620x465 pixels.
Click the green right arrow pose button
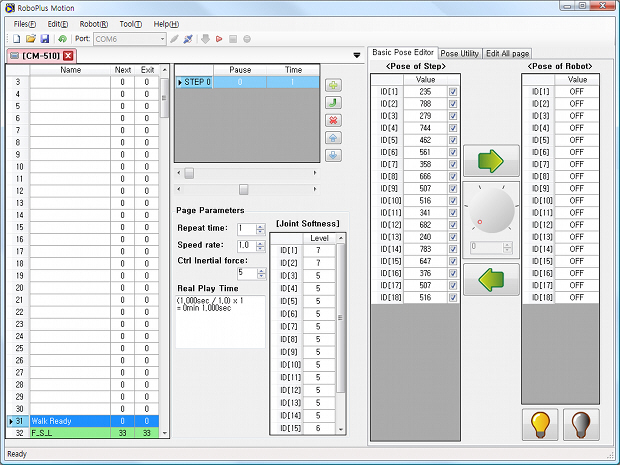(x=491, y=161)
